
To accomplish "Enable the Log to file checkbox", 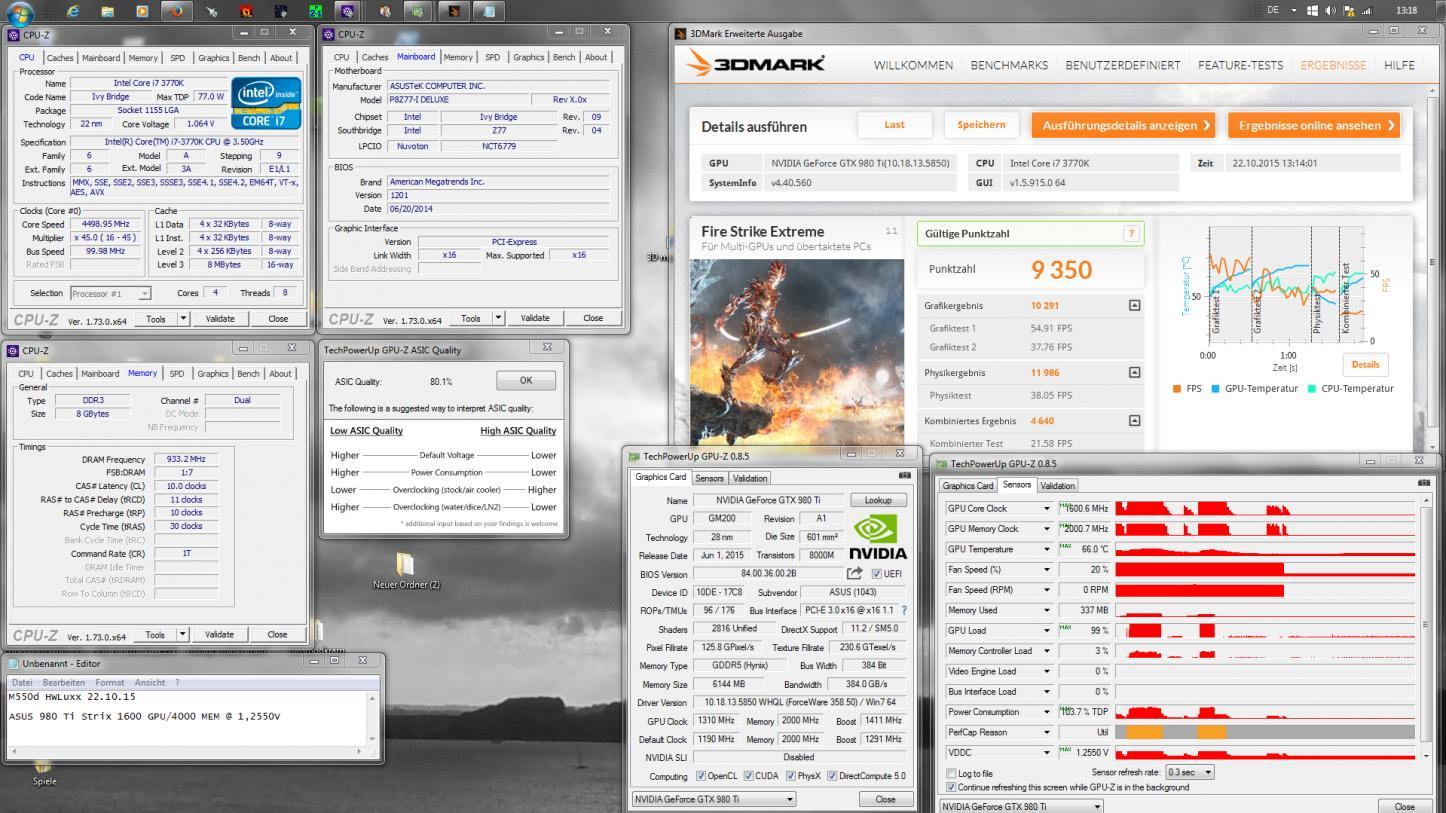I will tap(950, 773).
